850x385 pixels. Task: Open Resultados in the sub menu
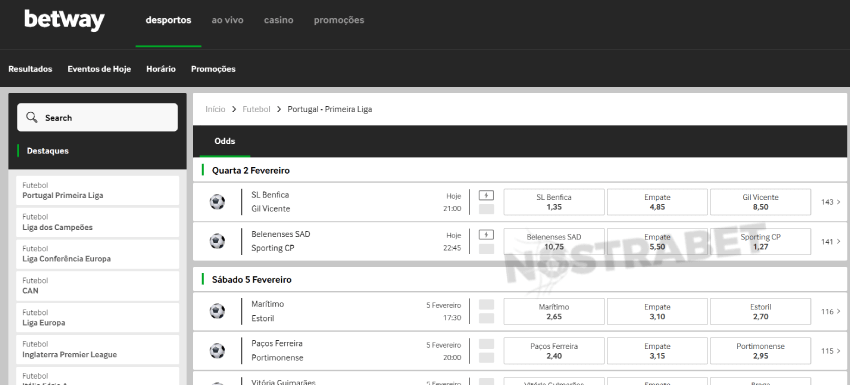click(x=30, y=69)
